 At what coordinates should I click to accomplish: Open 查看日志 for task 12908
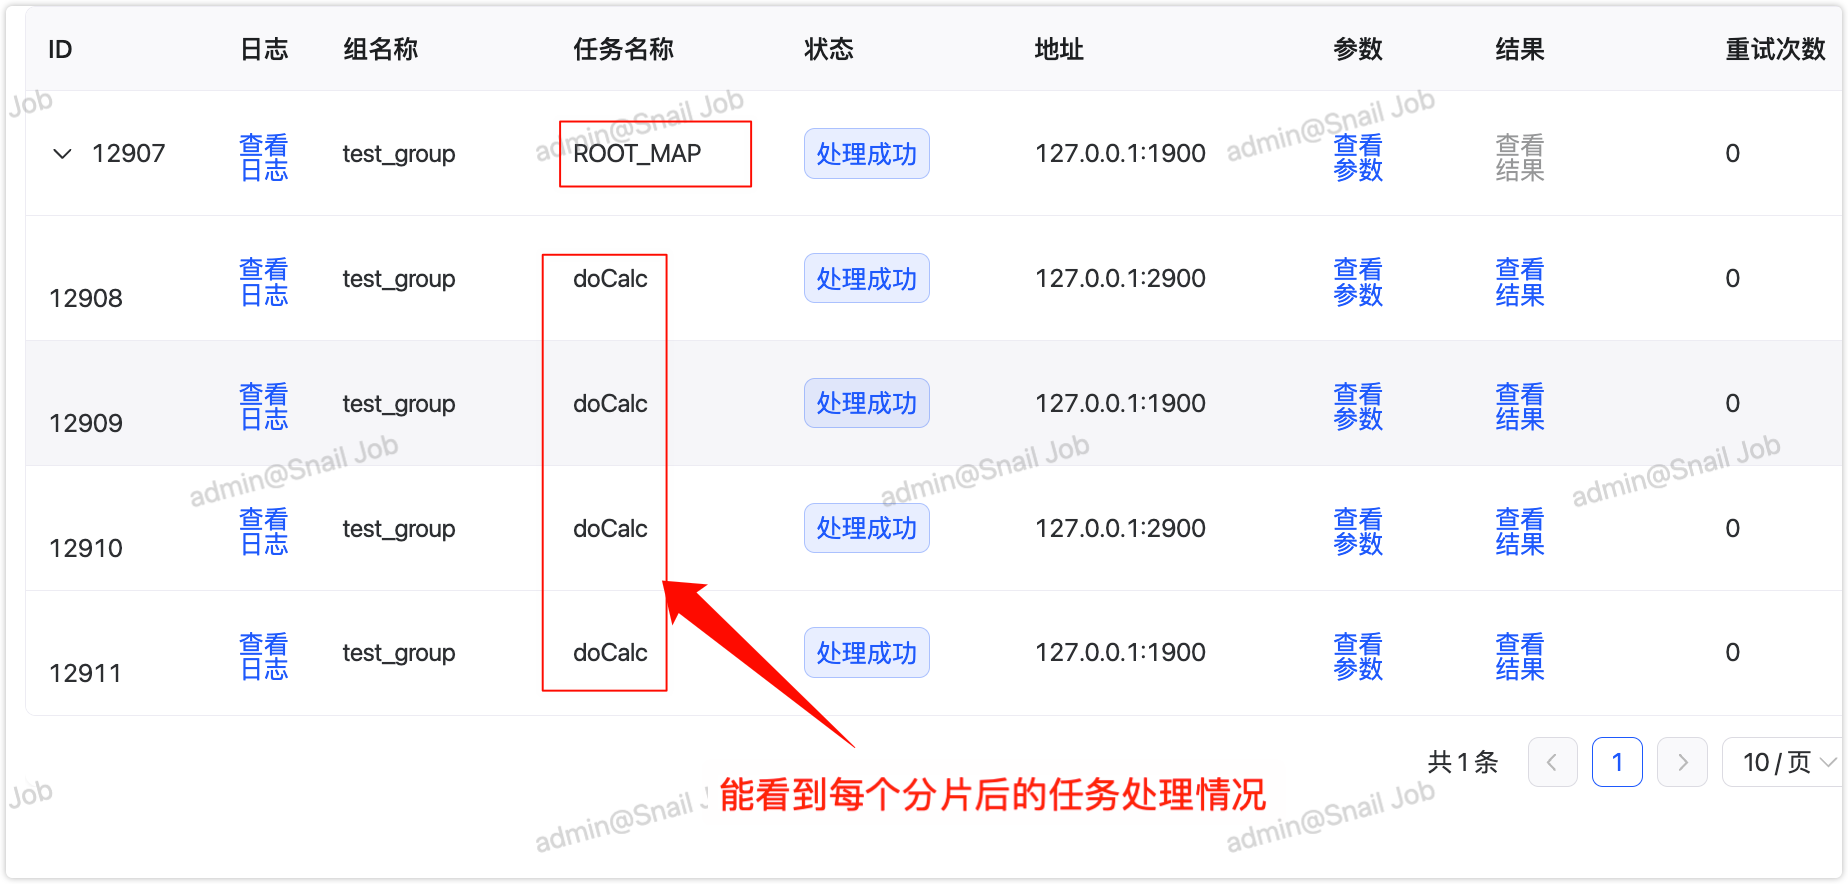[x=264, y=282]
